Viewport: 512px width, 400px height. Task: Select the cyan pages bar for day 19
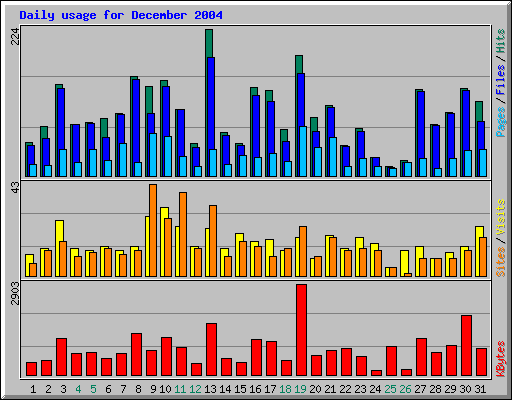tap(303, 151)
